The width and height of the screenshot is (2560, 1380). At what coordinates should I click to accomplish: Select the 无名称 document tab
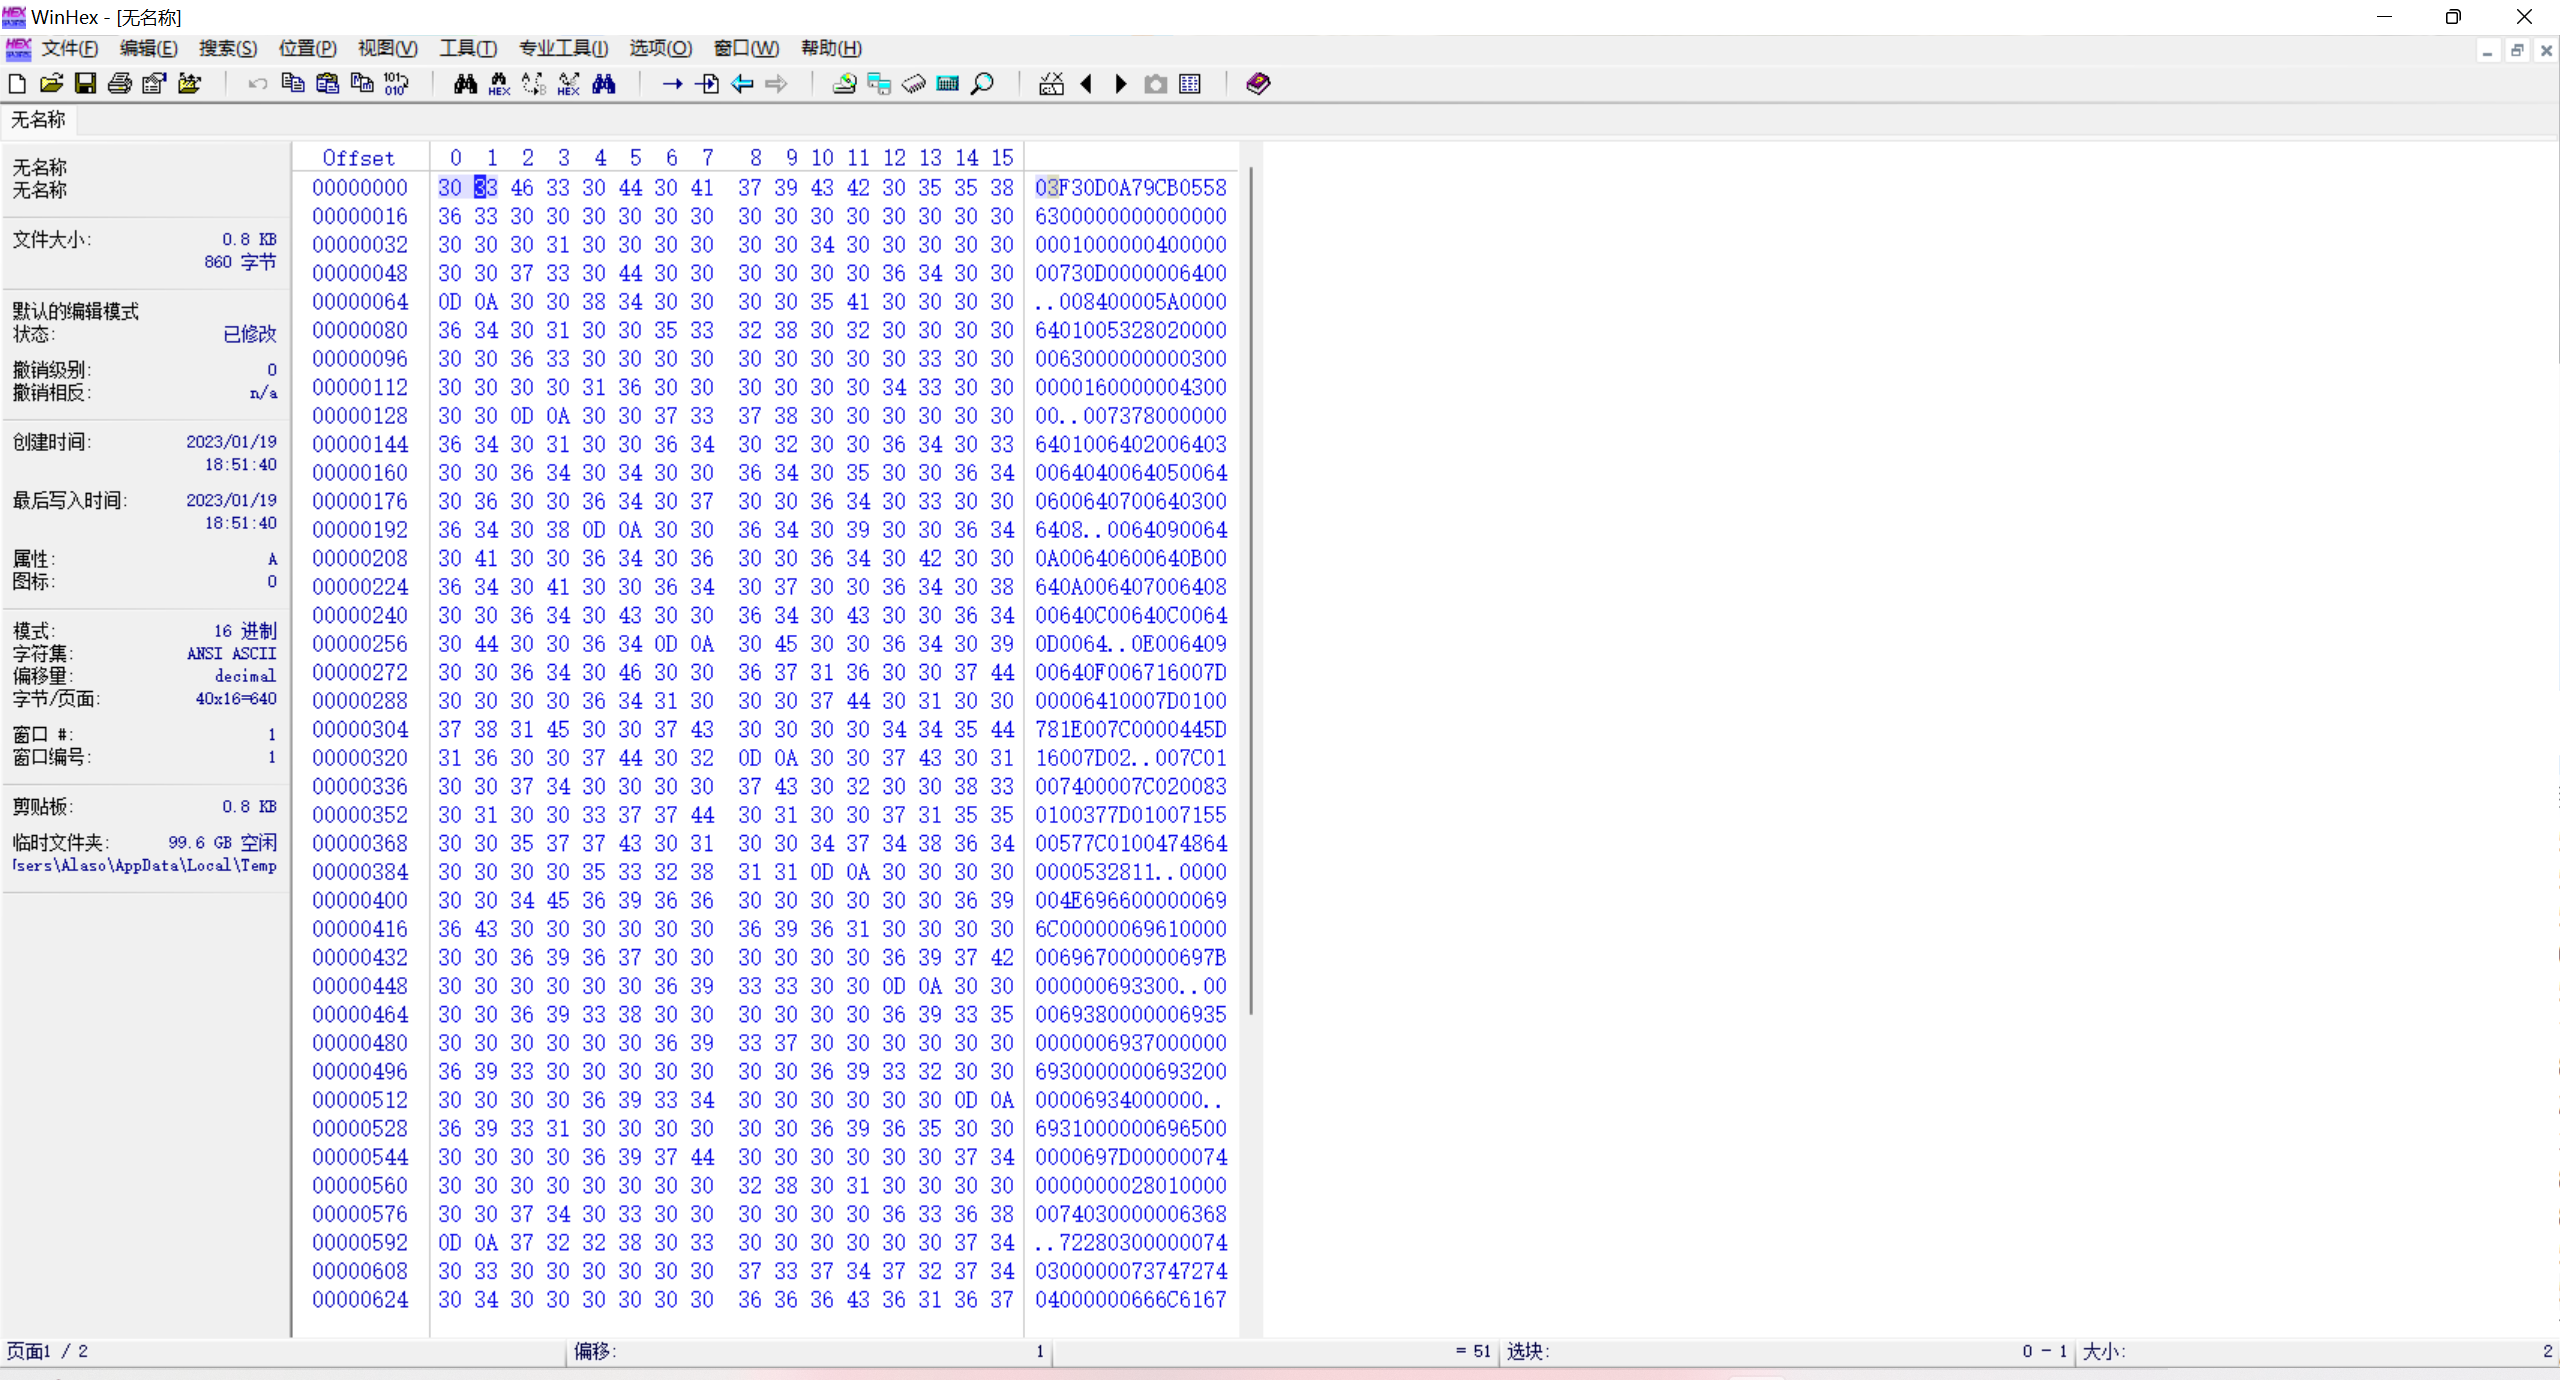pos(38,120)
